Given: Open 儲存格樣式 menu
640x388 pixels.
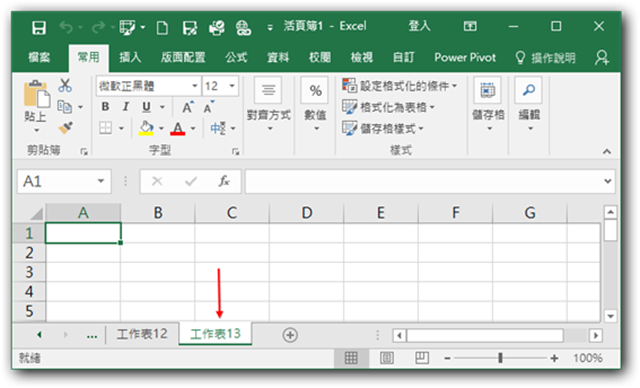Looking at the screenshot, I should [x=382, y=129].
